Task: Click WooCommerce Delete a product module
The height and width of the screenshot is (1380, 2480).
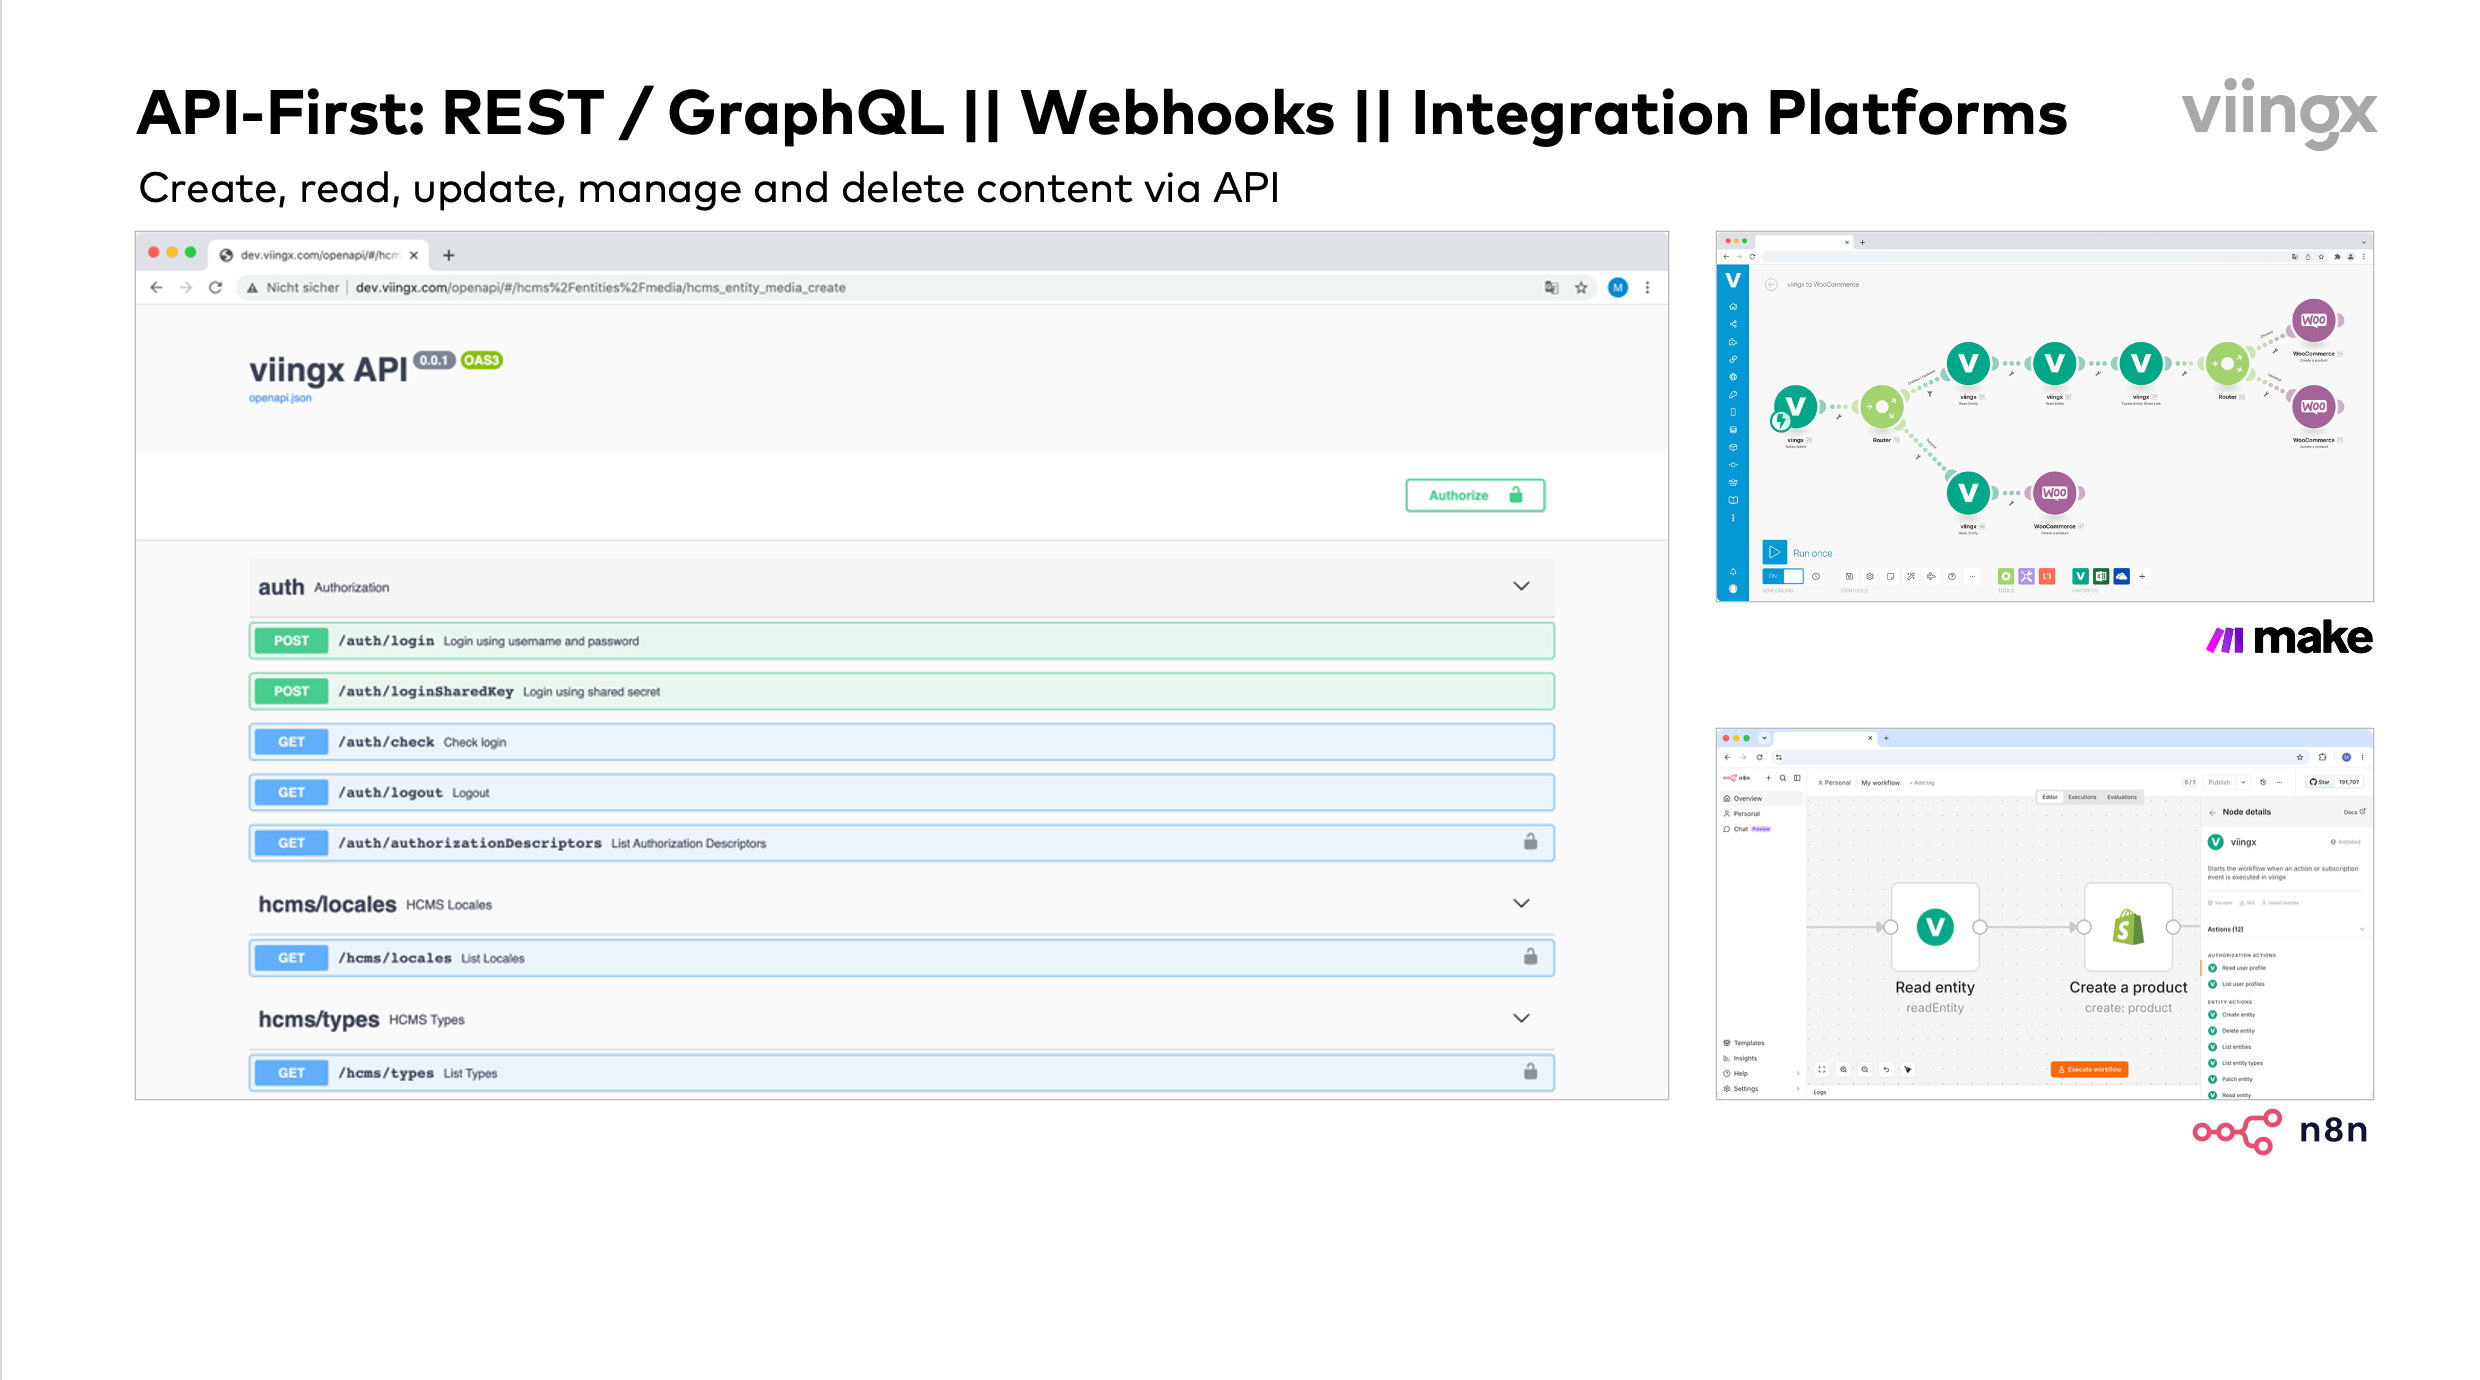Action: (2054, 493)
